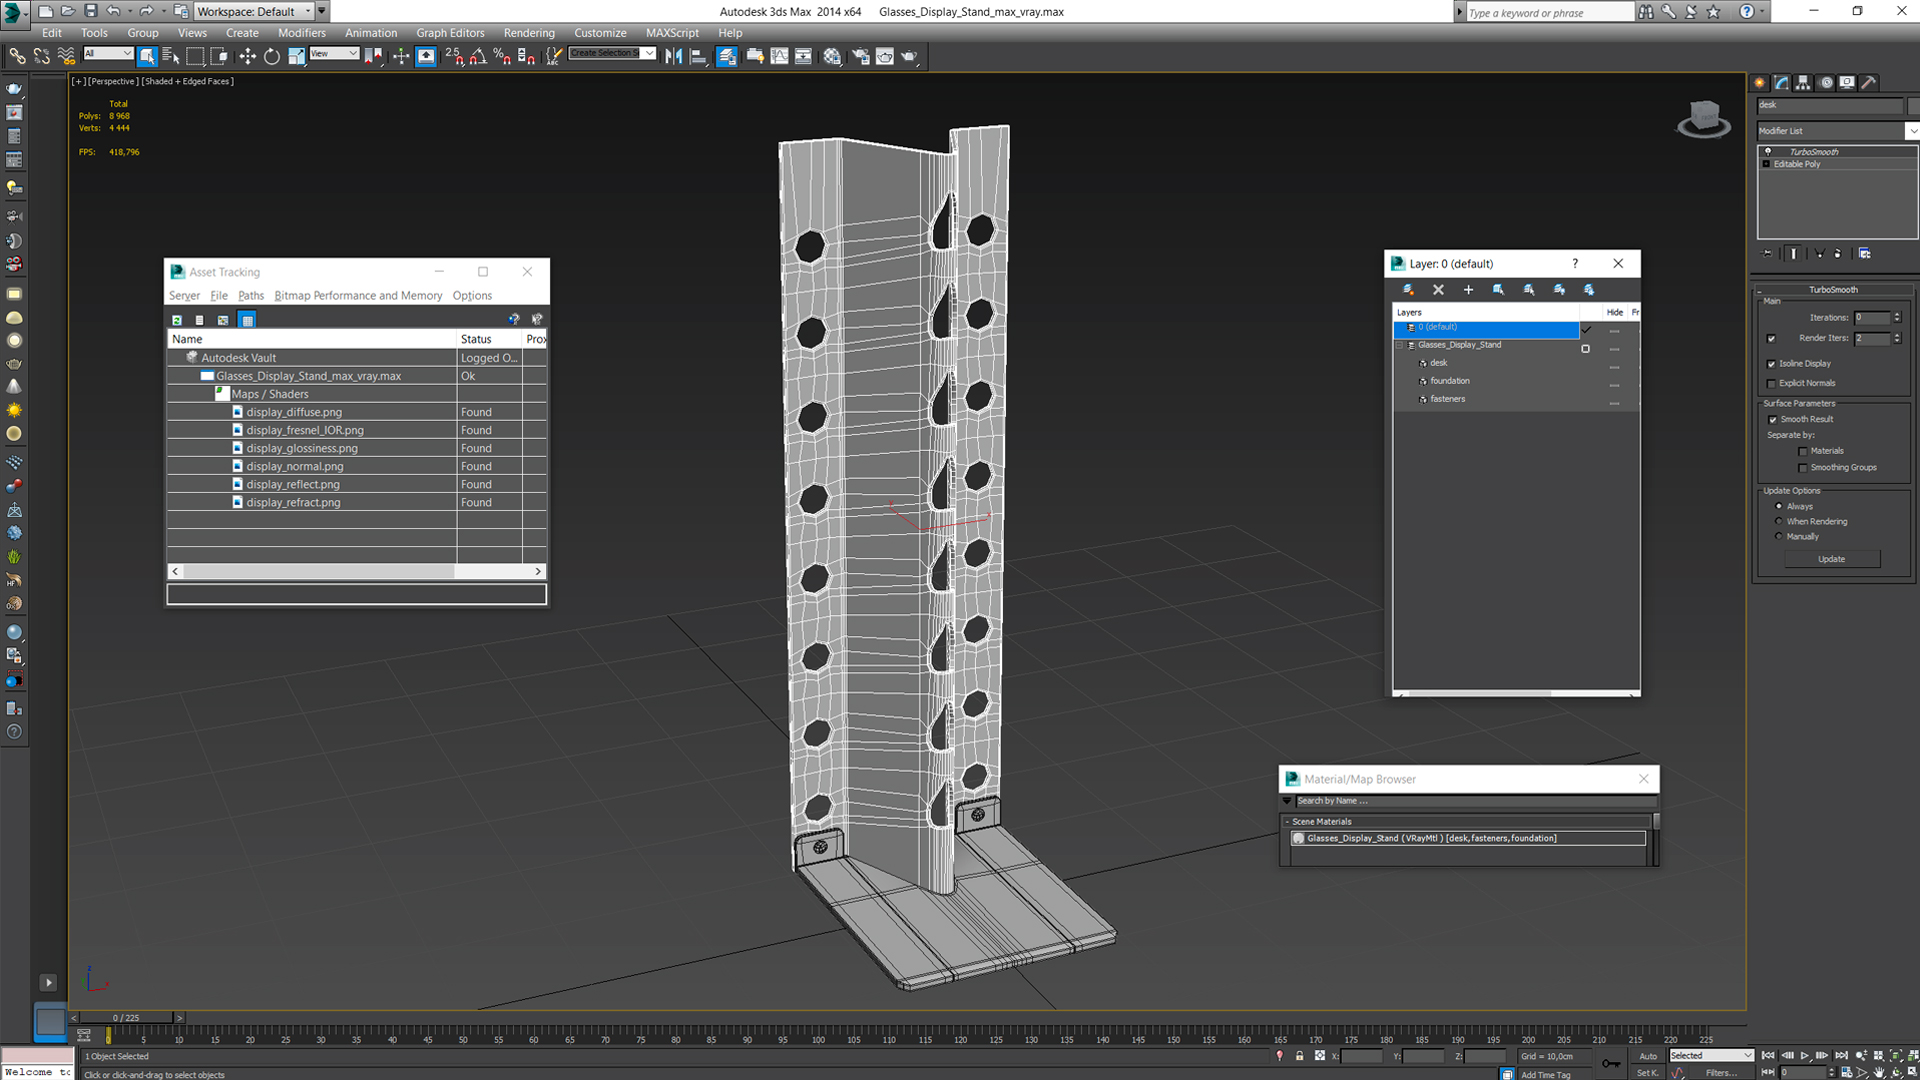The width and height of the screenshot is (1920, 1080).
Task: Click Play Animation button
Action: click(x=1805, y=1056)
